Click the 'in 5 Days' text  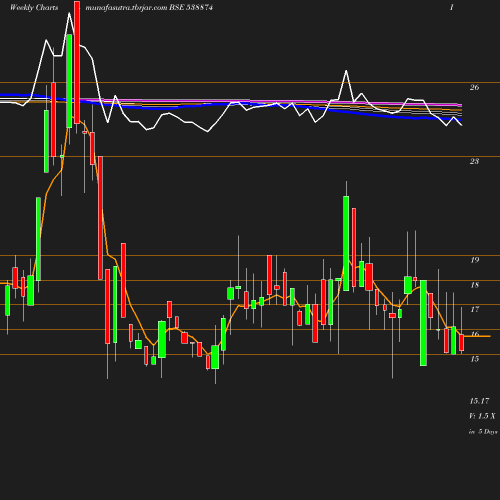[x=483, y=431]
